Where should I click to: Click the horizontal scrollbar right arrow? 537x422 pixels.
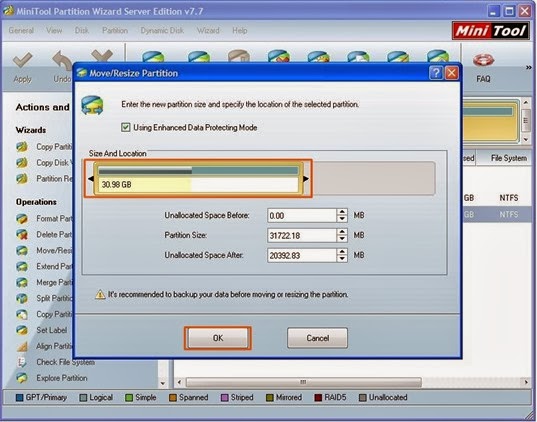(x=526, y=382)
